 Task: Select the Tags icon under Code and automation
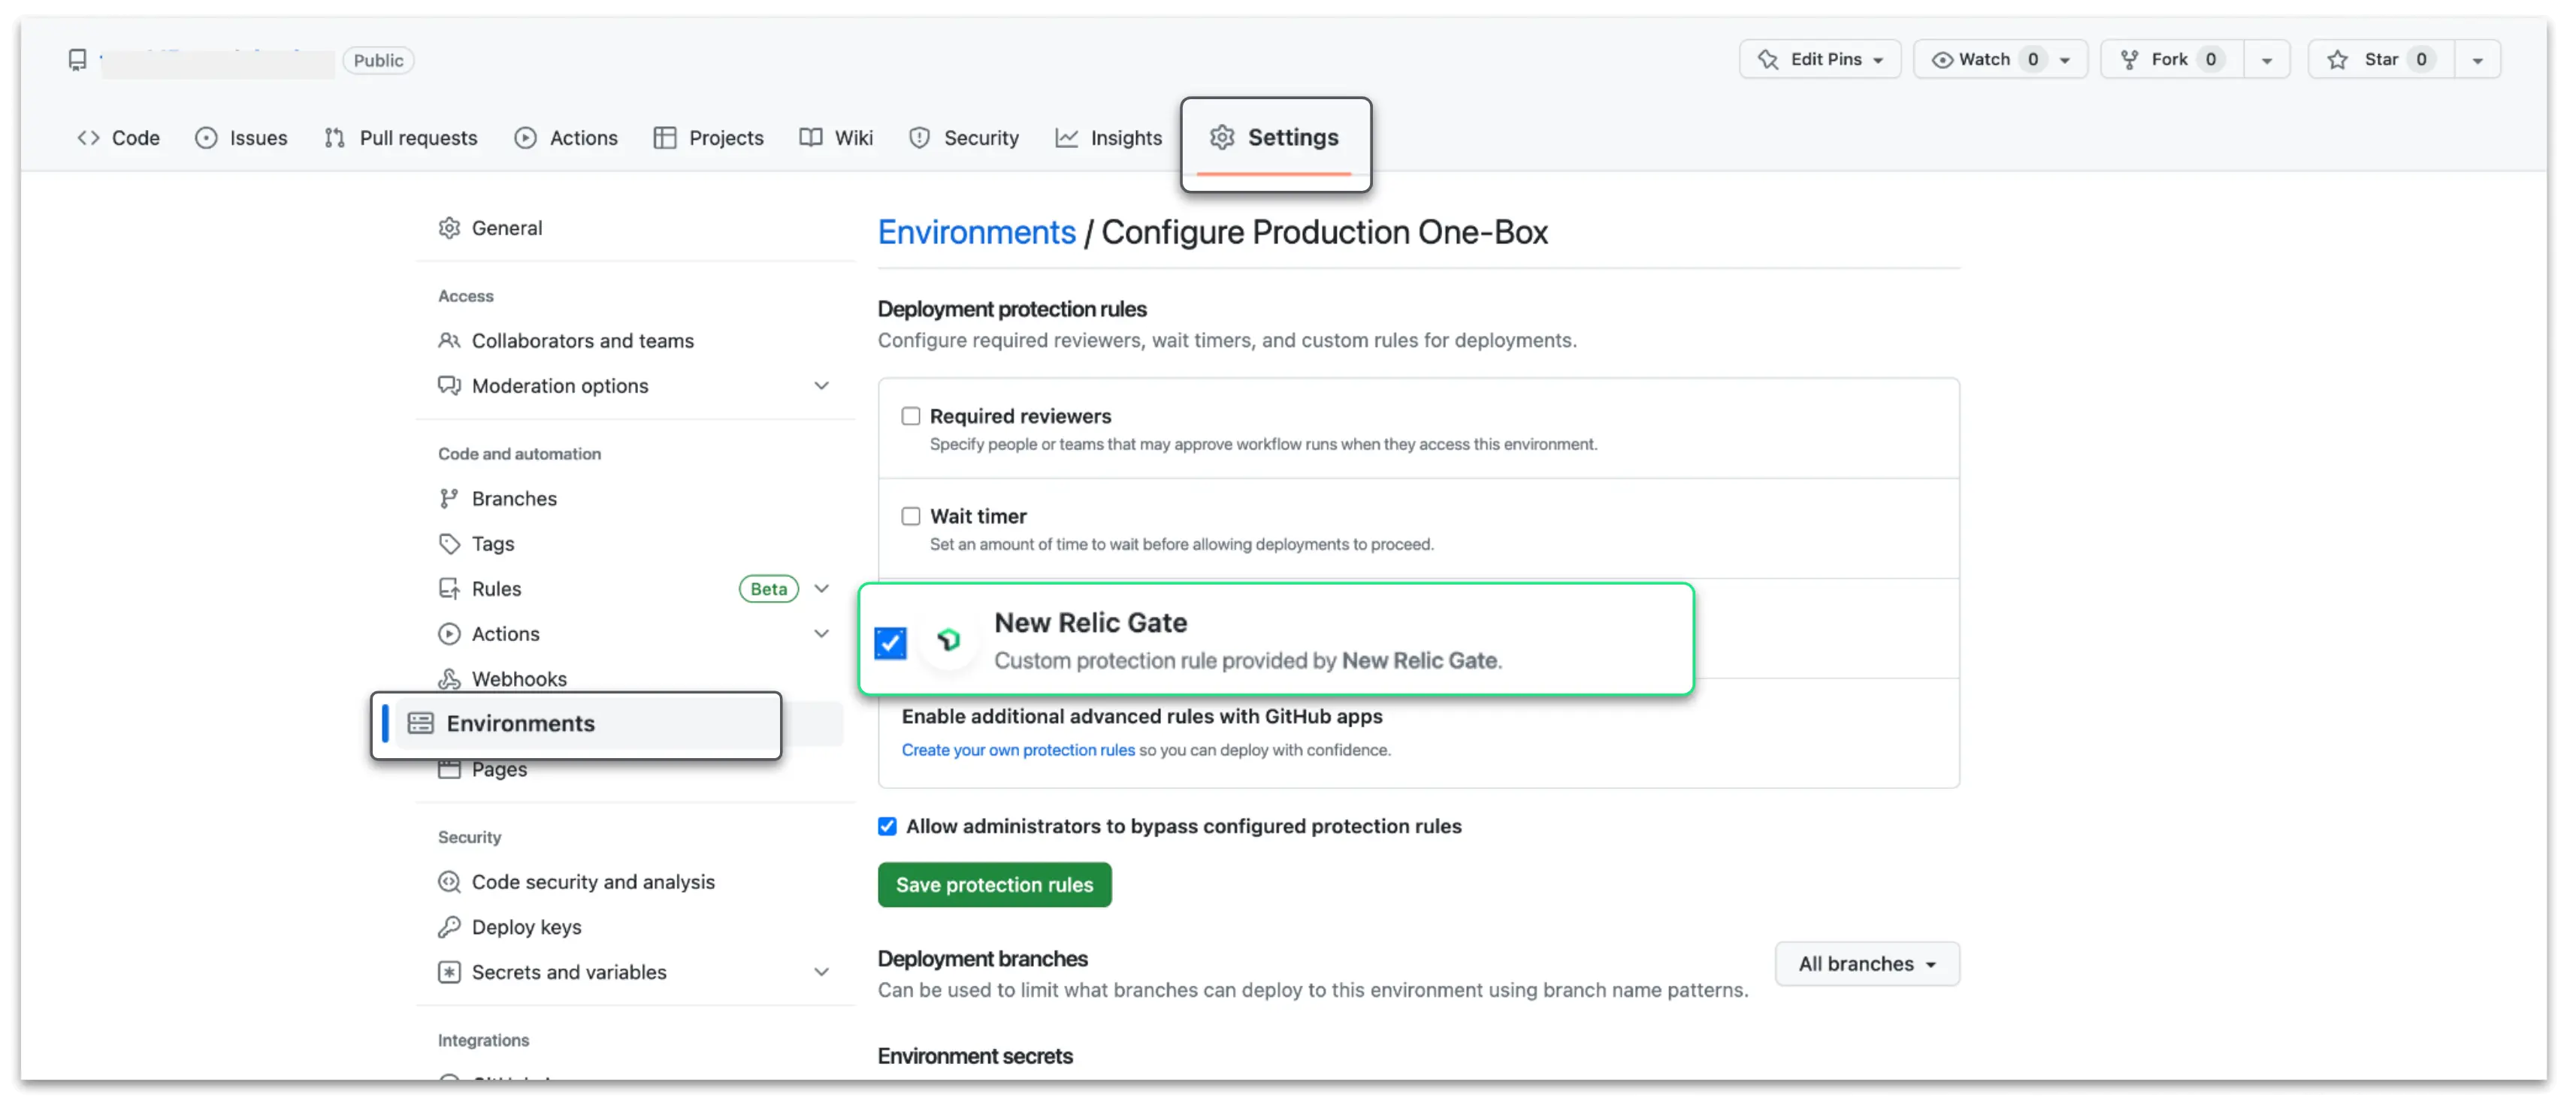450,543
